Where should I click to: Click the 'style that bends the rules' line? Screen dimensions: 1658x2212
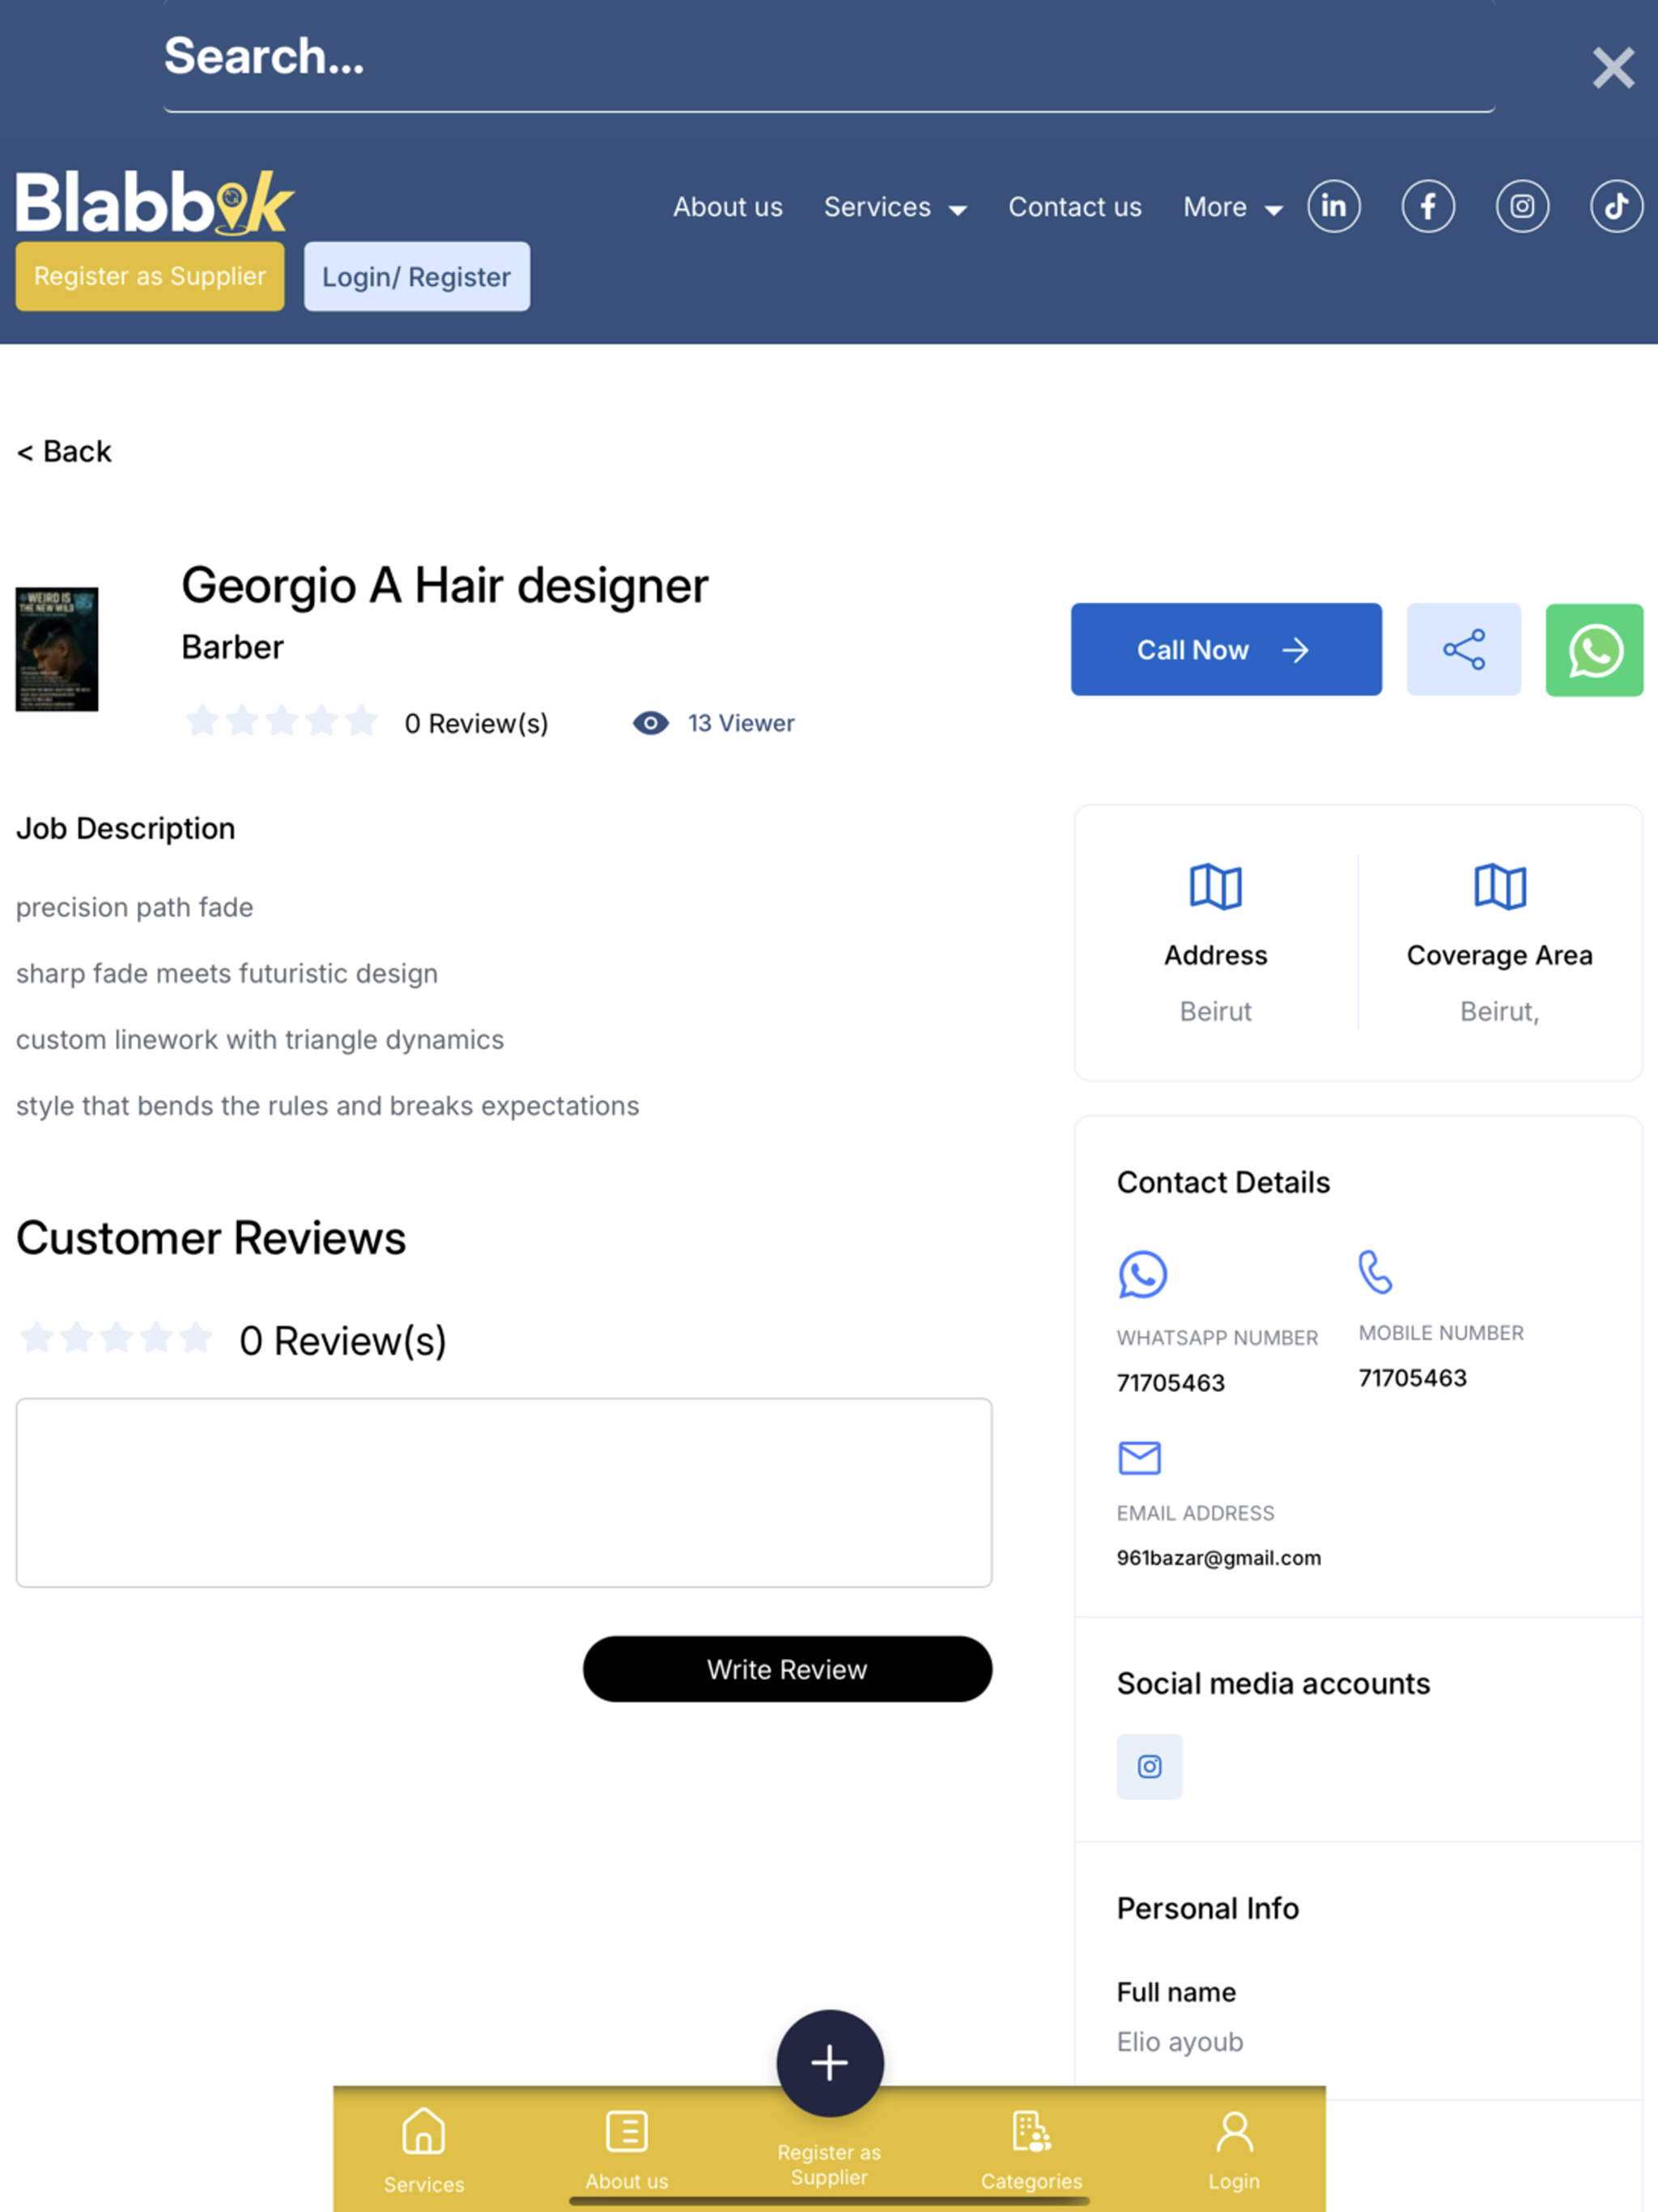[327, 1105]
